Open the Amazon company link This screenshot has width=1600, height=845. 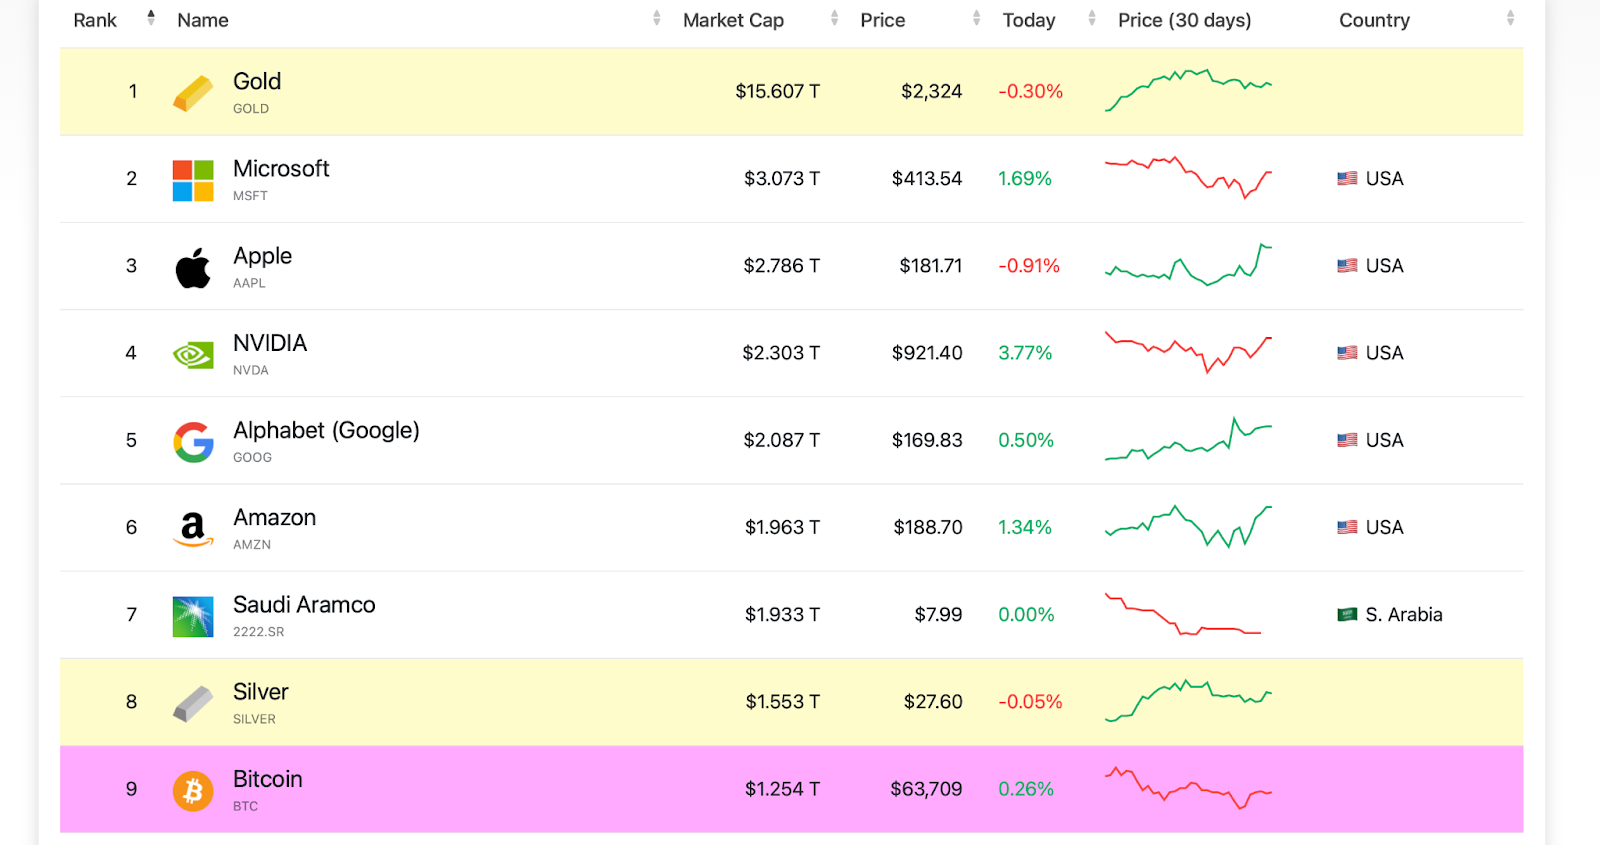(x=274, y=517)
